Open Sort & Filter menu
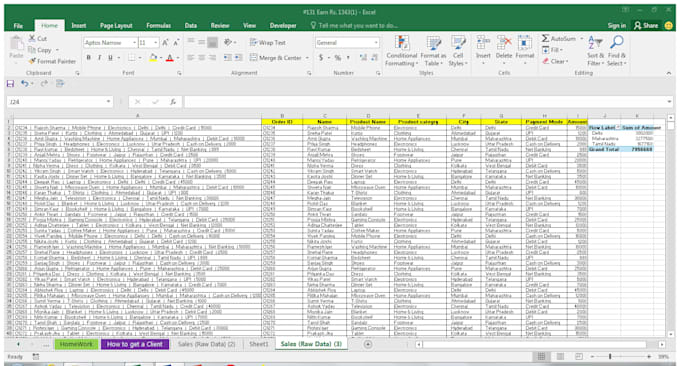 tap(595, 51)
